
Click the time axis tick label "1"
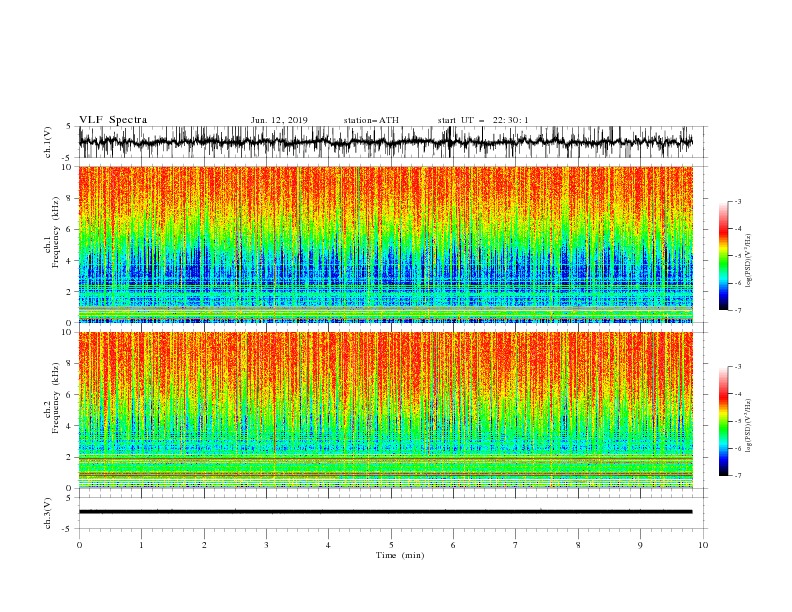(x=141, y=545)
